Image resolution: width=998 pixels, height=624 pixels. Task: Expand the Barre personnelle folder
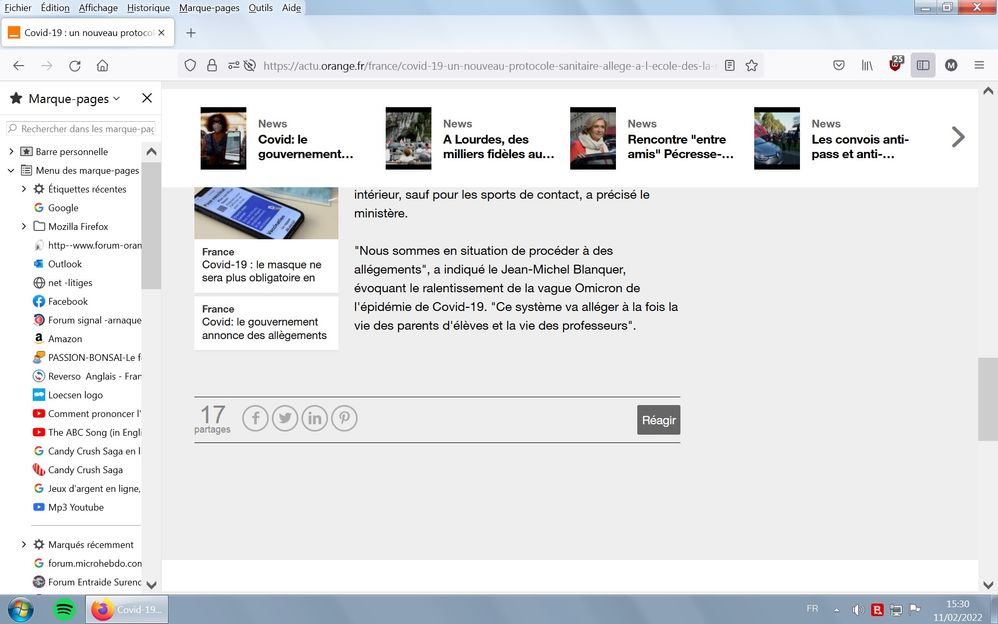pyautogui.click(x=11, y=152)
